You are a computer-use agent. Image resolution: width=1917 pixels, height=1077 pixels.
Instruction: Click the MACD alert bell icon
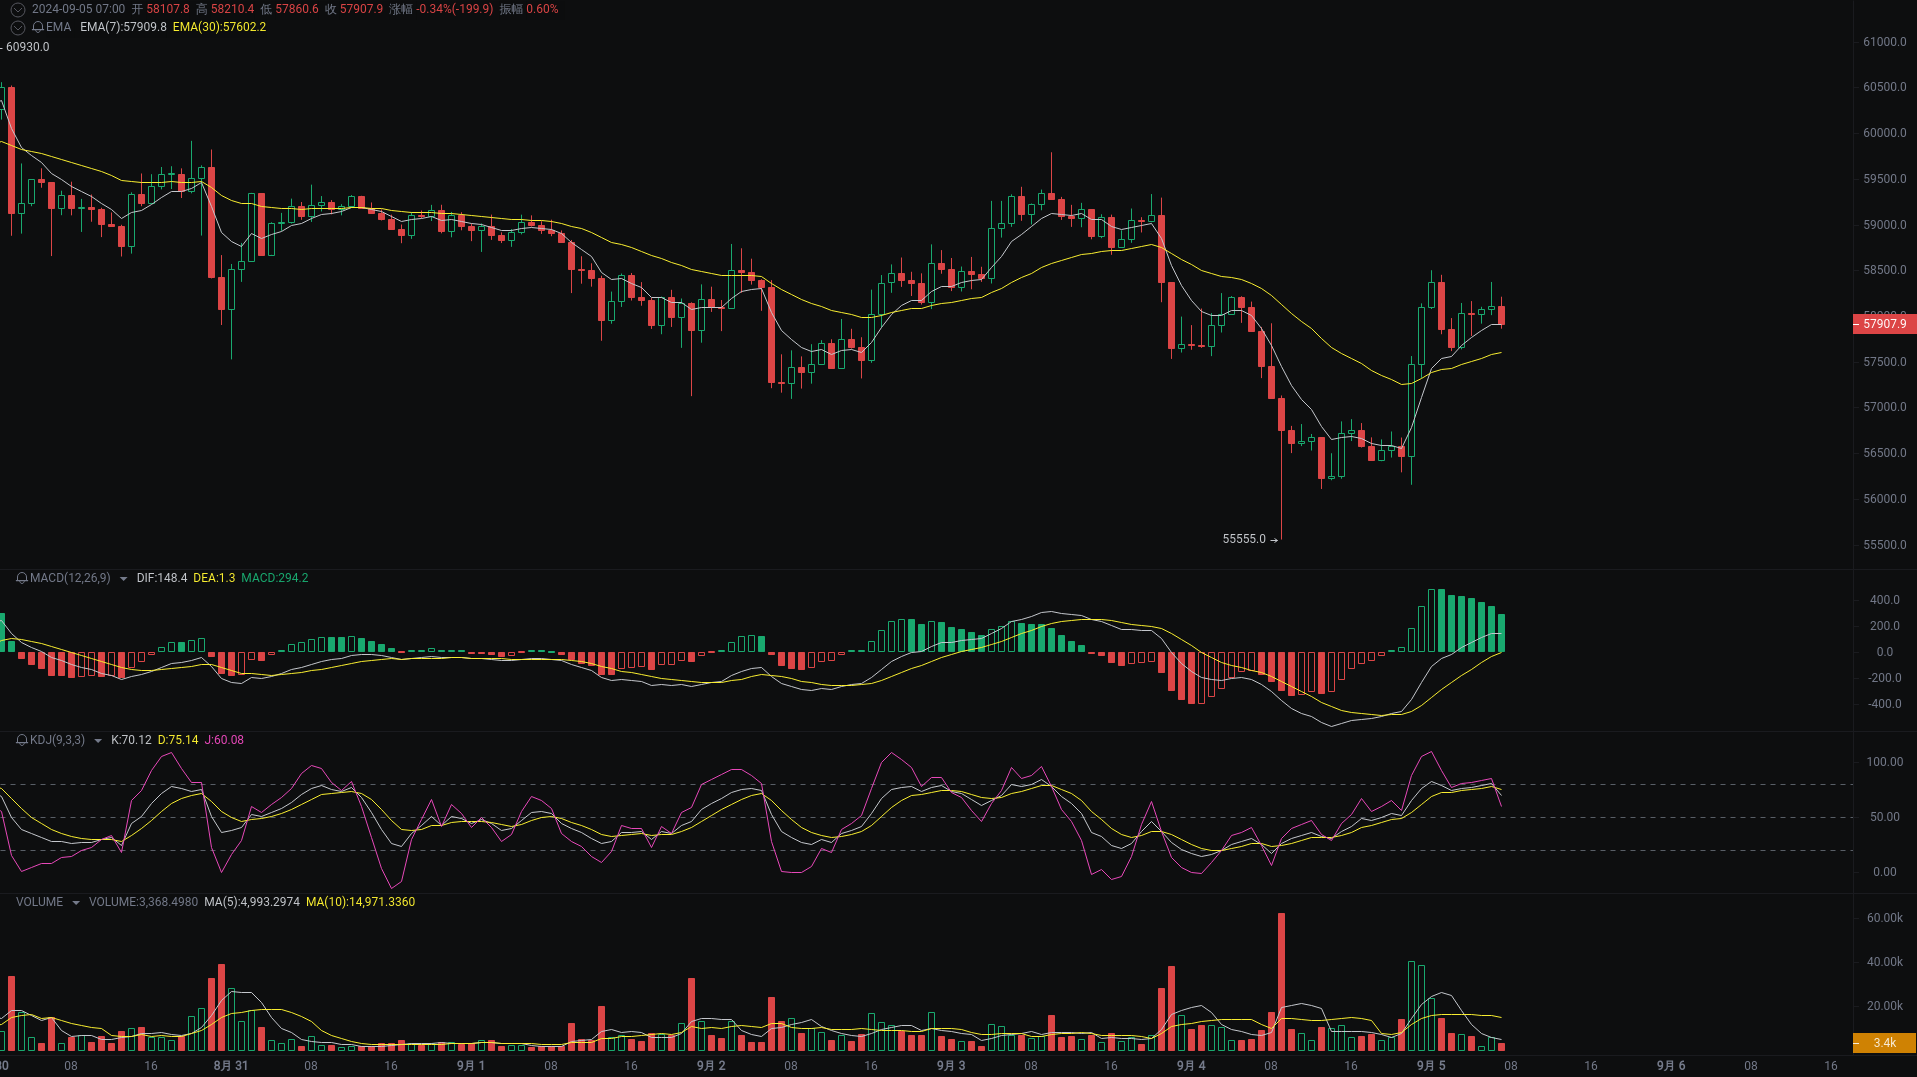point(22,578)
